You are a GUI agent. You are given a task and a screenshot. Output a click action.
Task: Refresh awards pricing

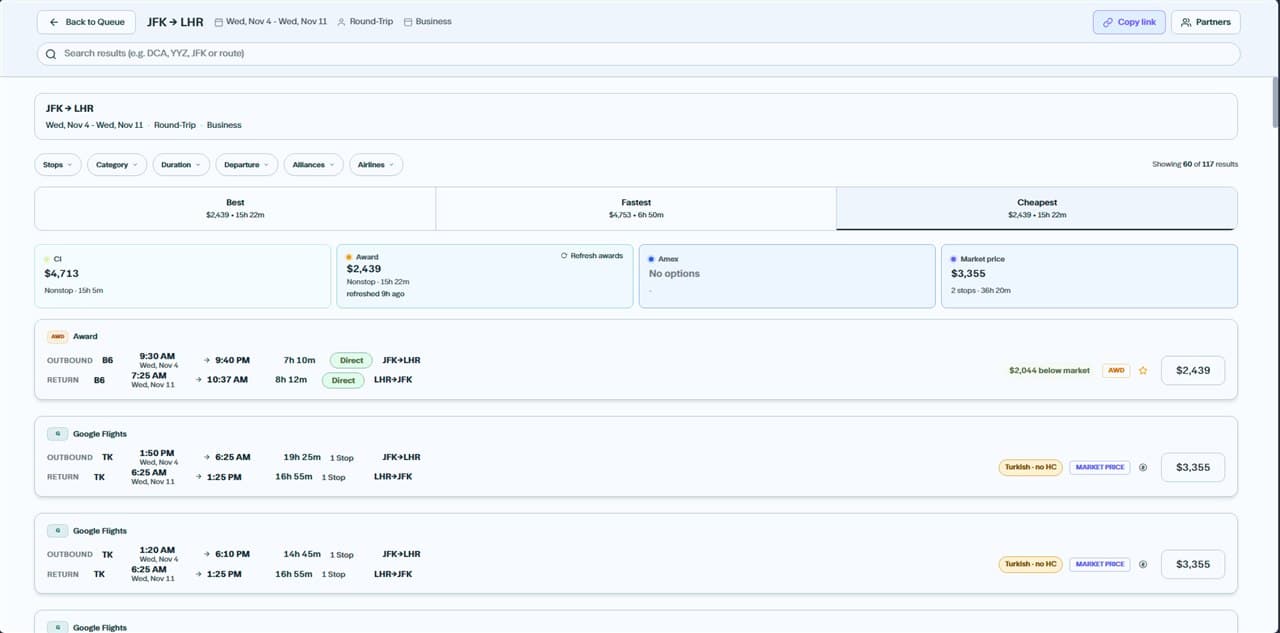pos(592,256)
